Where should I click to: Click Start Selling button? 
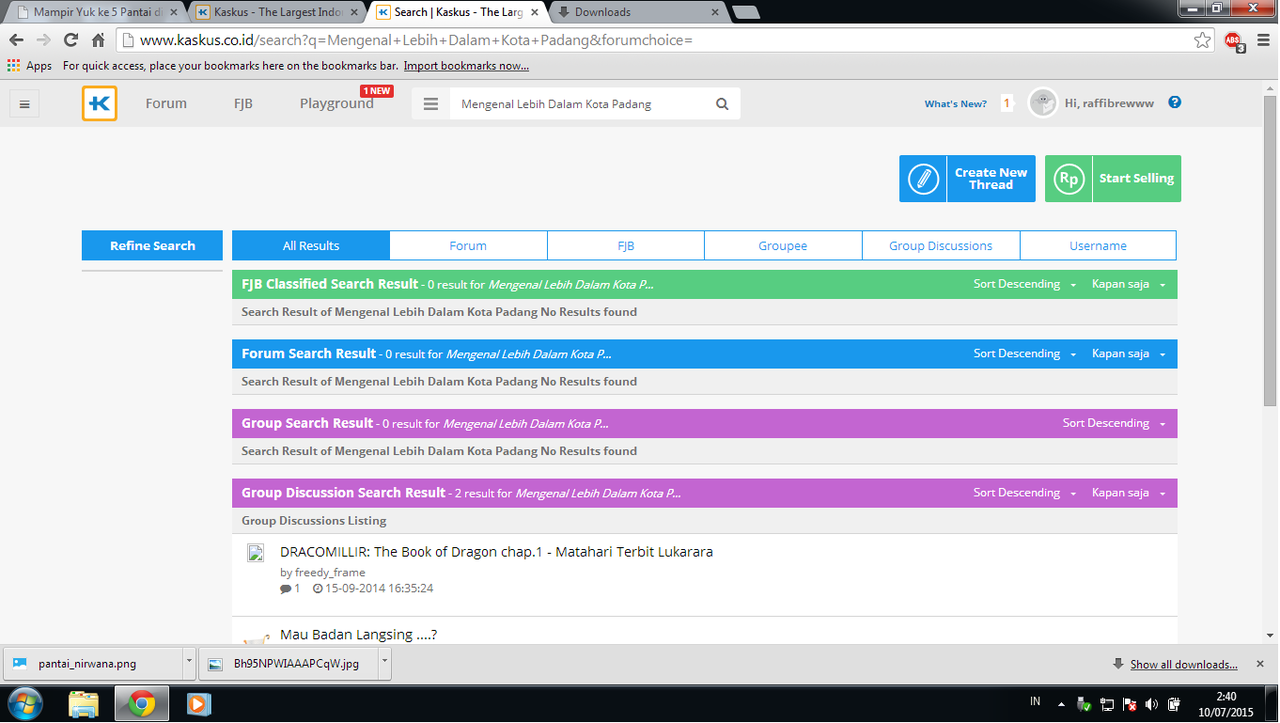pyautogui.click(x=1113, y=179)
